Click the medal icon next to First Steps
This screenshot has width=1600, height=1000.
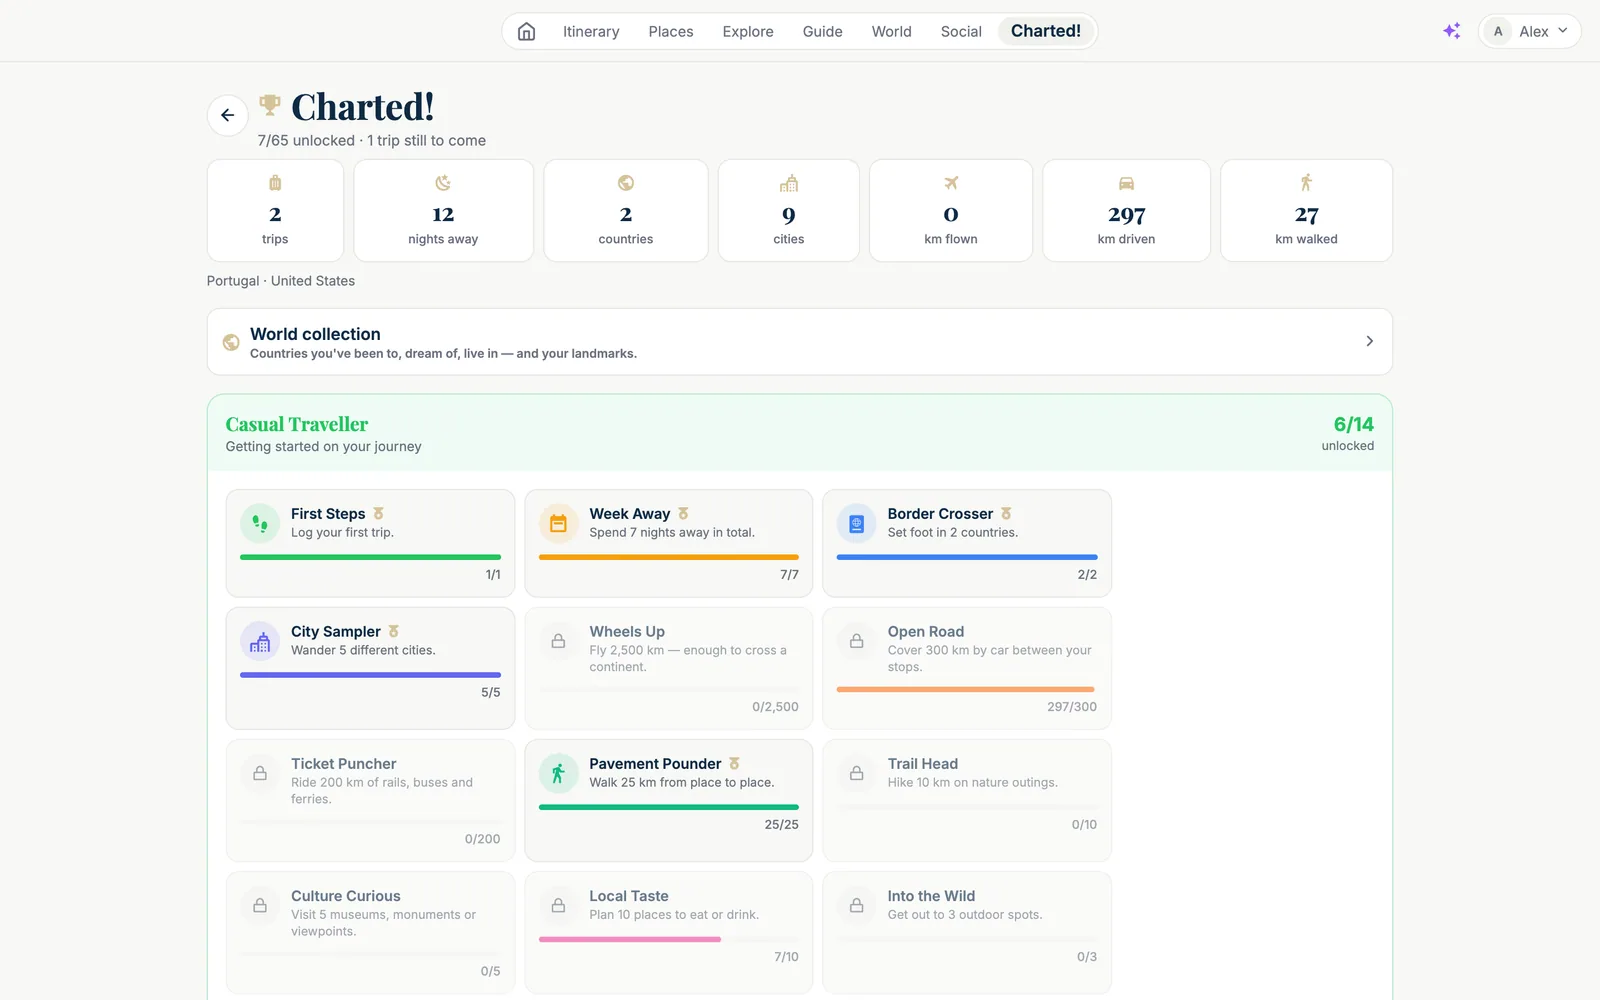click(x=378, y=514)
